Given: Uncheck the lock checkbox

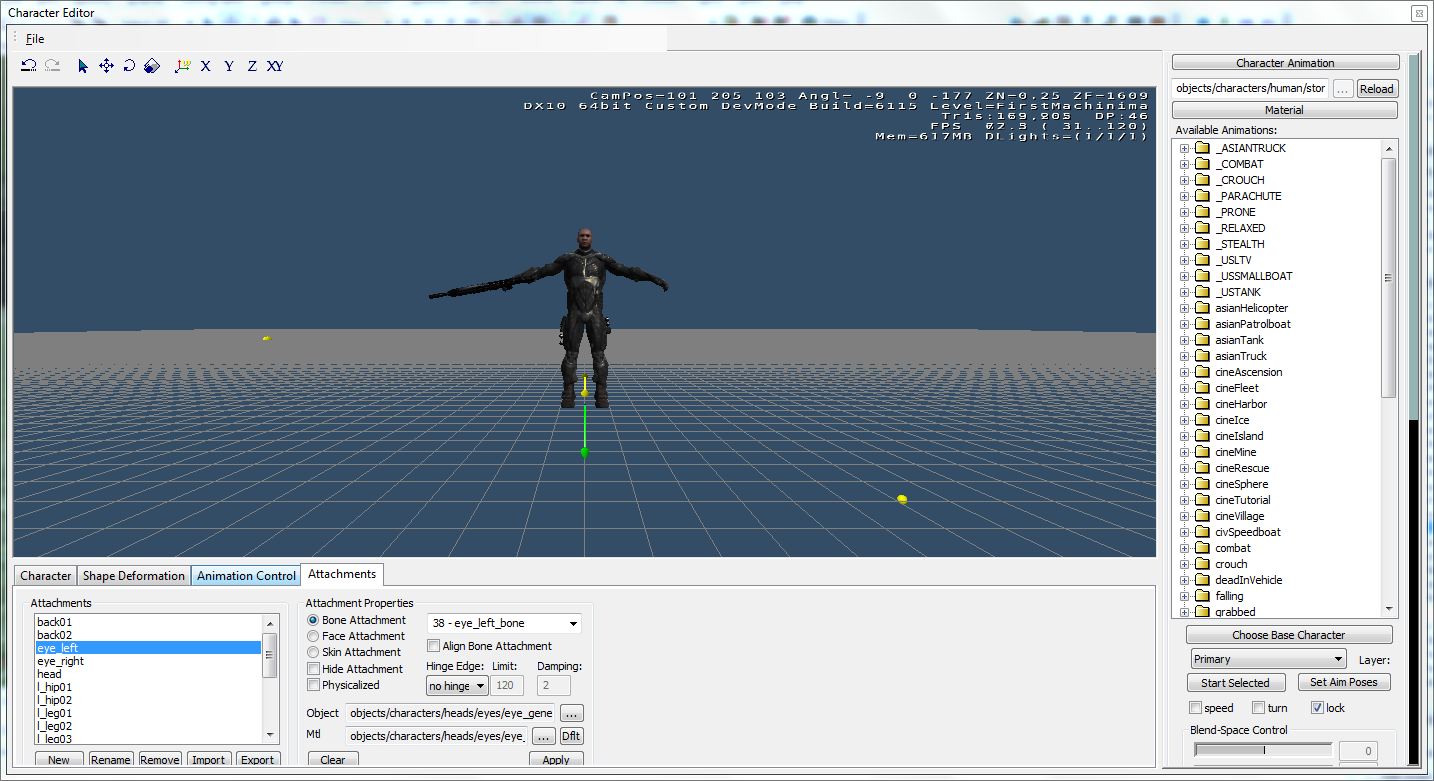Looking at the screenshot, I should click(x=1317, y=707).
